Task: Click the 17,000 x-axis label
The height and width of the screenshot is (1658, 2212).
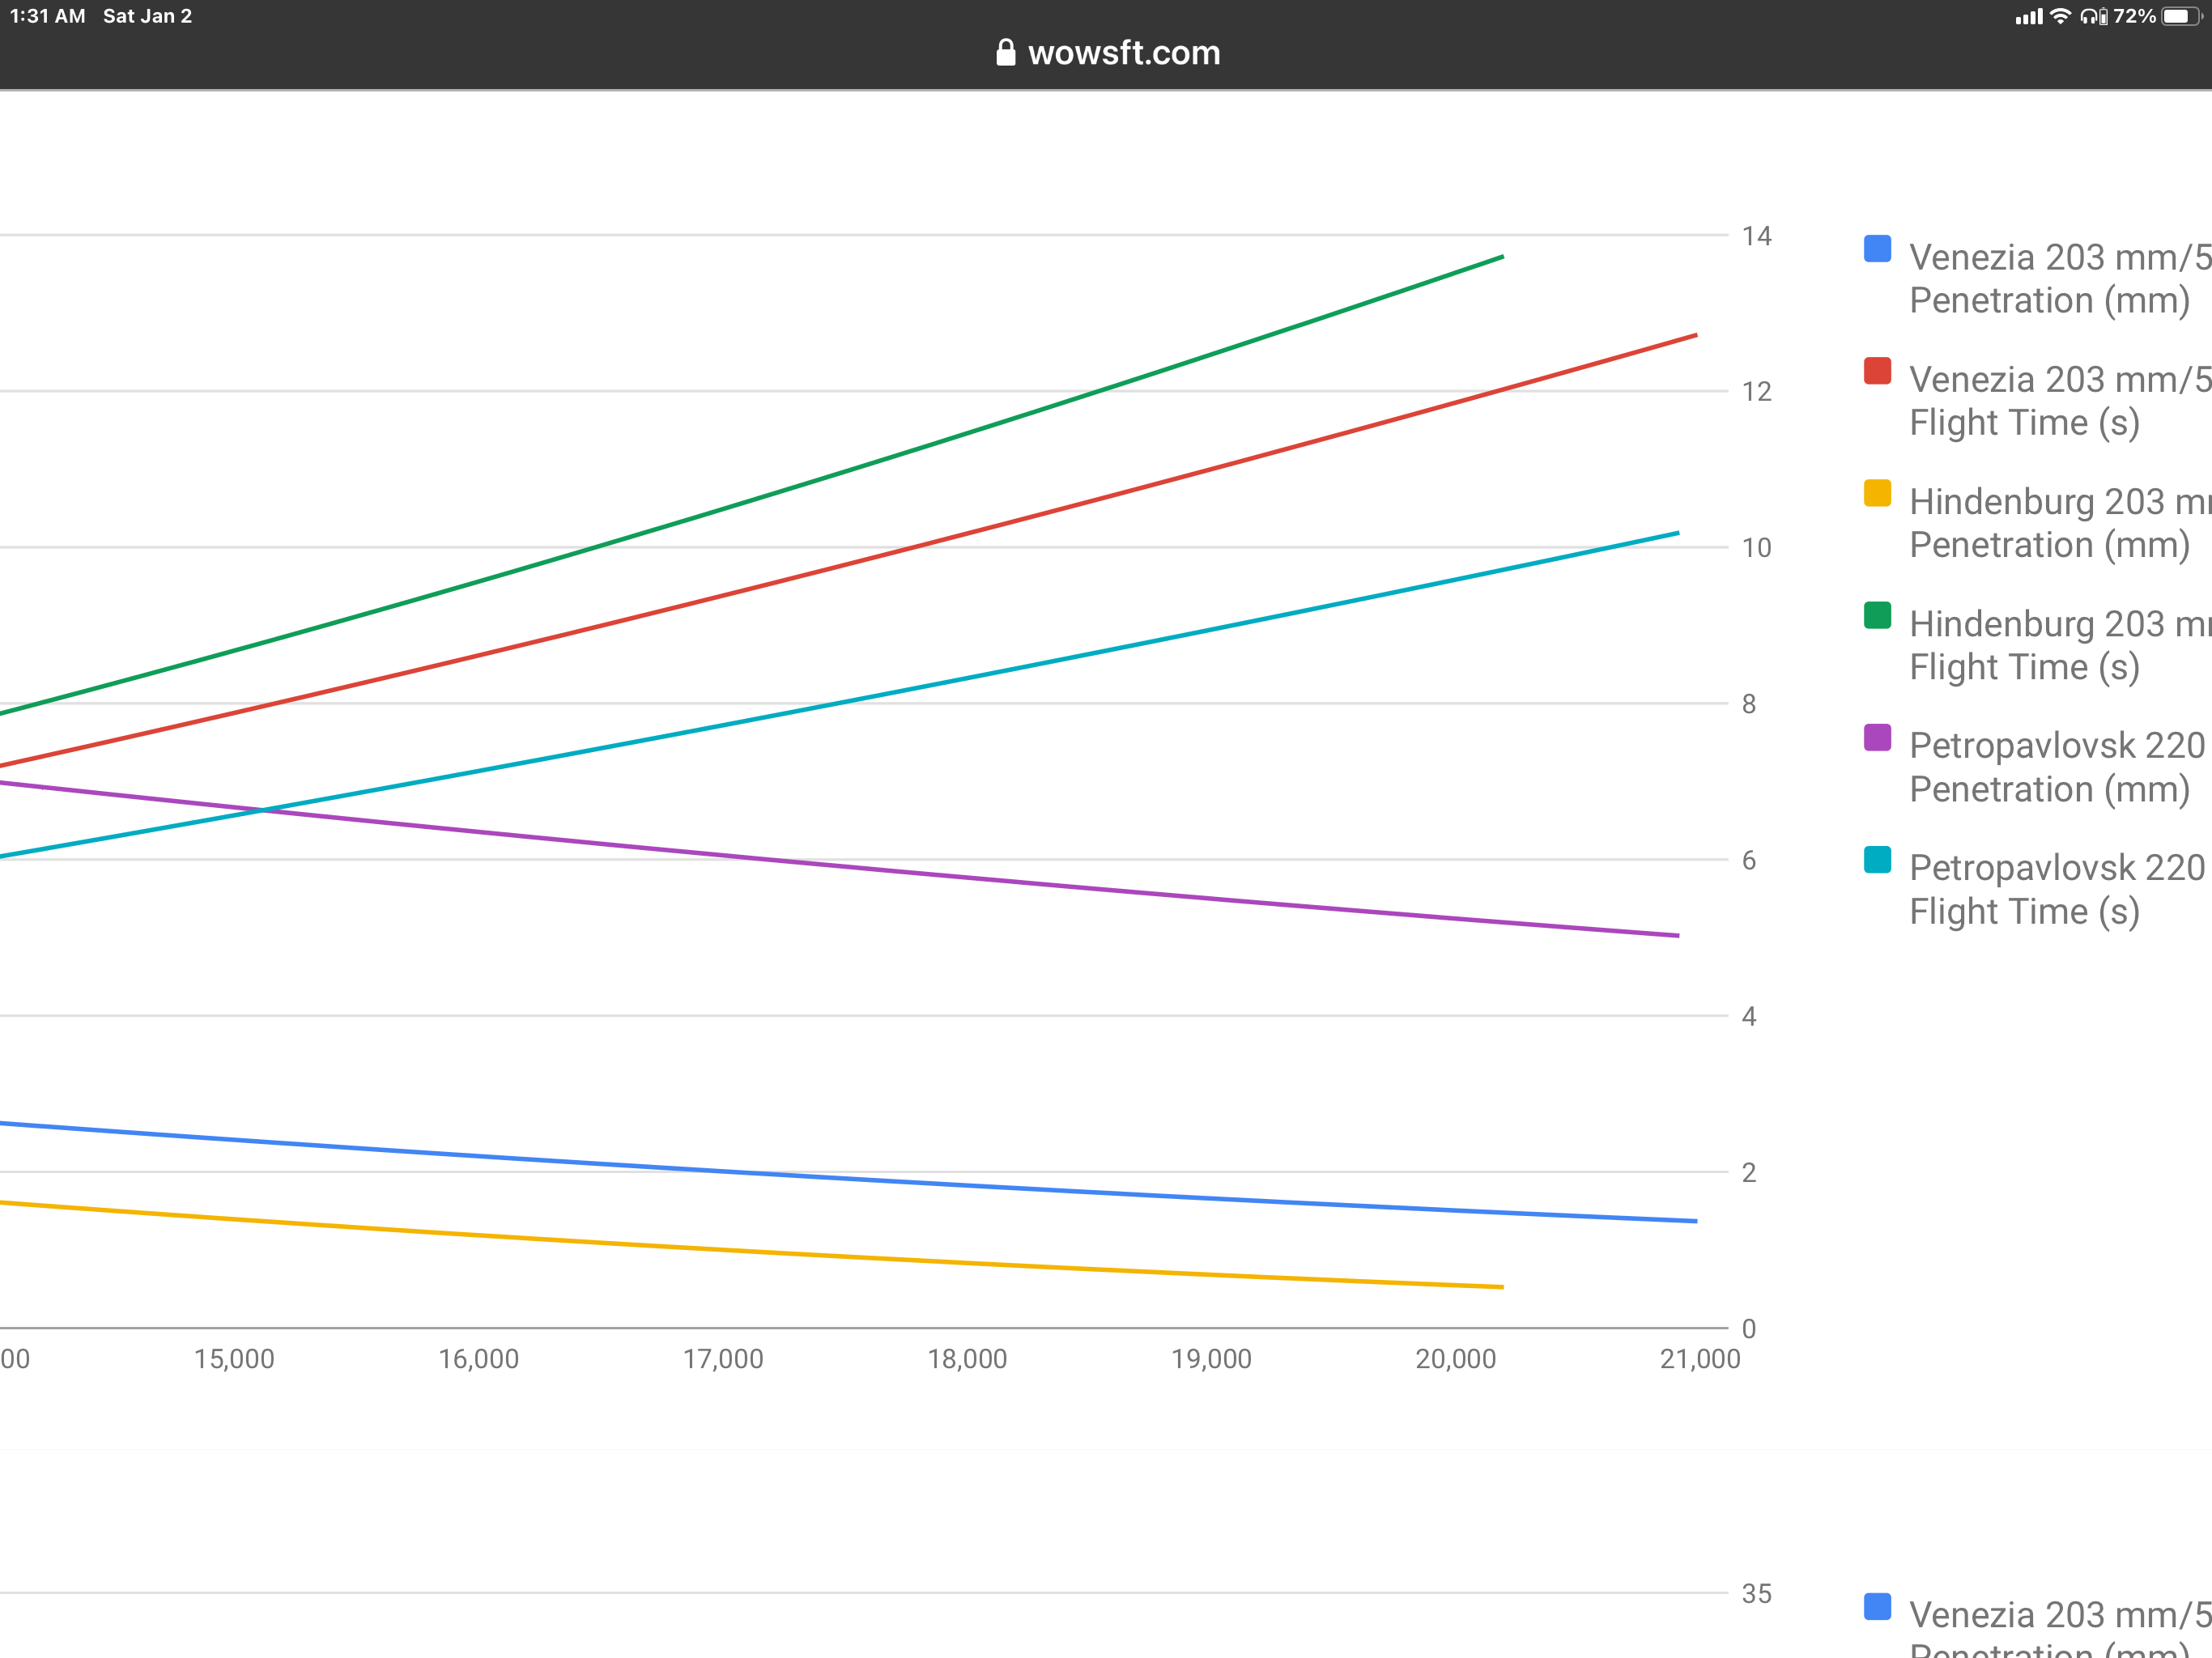Action: pyautogui.click(x=722, y=1358)
